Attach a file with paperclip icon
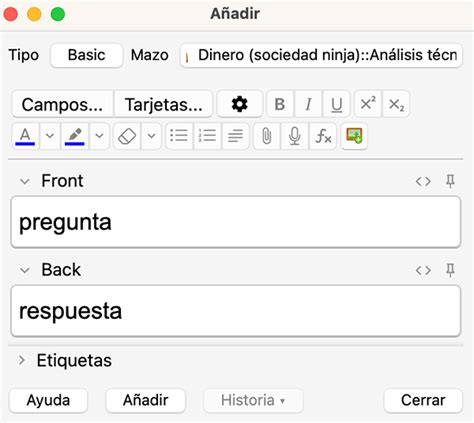This screenshot has height=423, width=474. point(267,136)
